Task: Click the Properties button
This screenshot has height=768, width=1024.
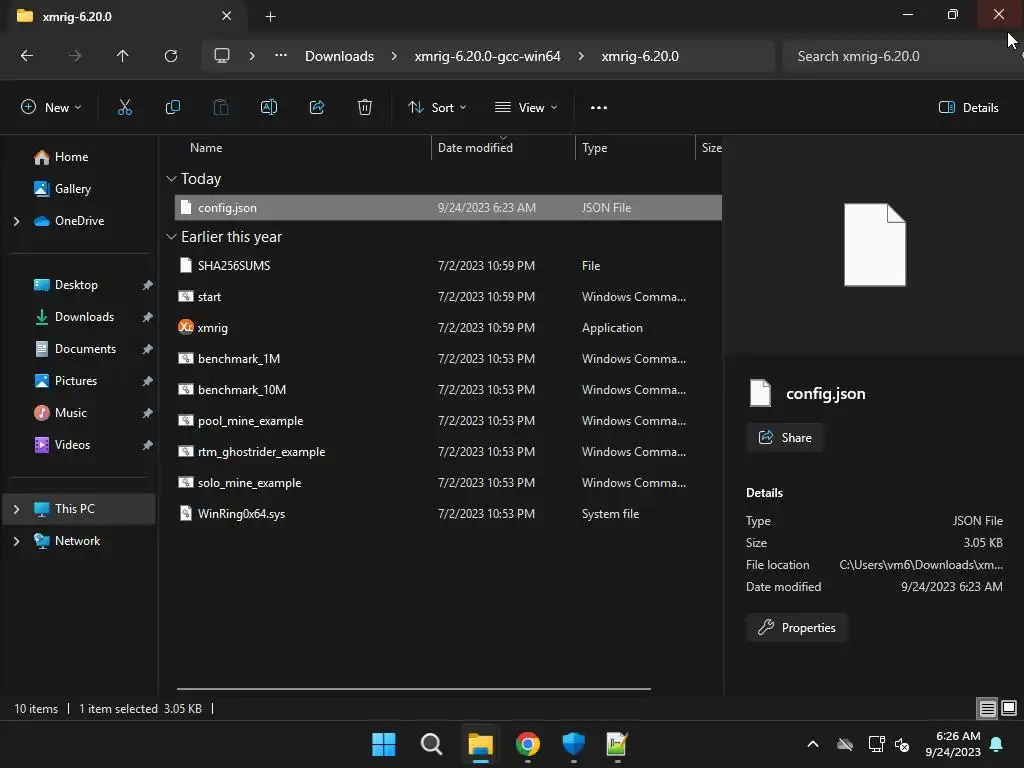Action: pos(797,628)
